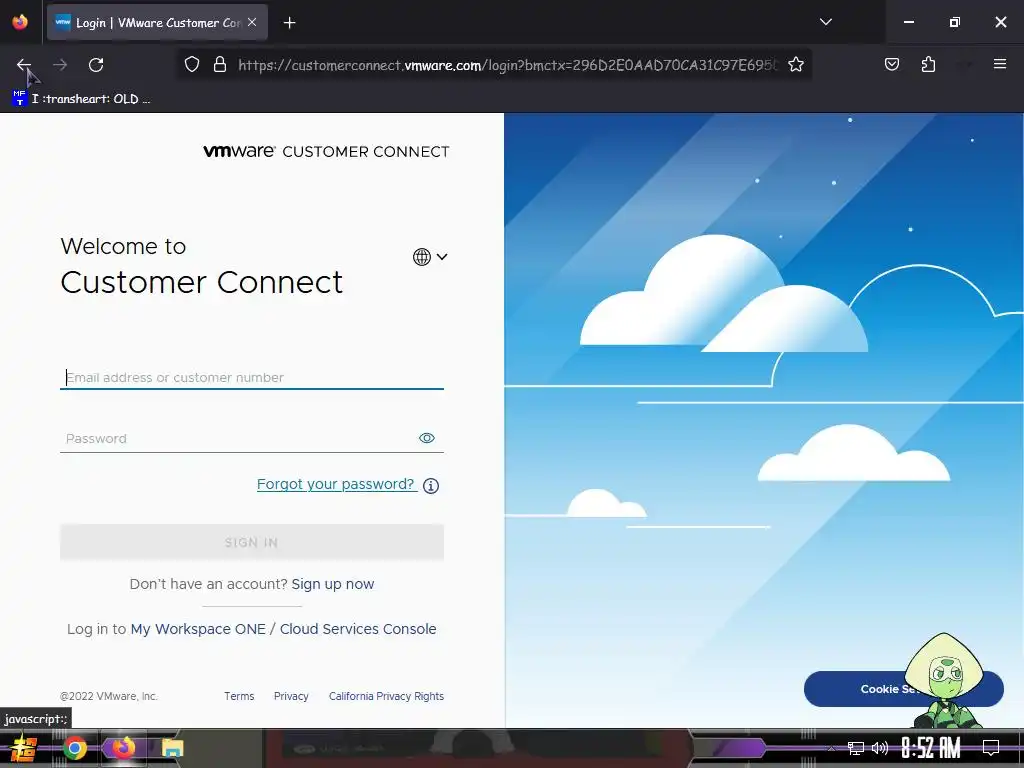This screenshot has width=1024, height=768.
Task: Open the notification center icon
Action: 991,748
